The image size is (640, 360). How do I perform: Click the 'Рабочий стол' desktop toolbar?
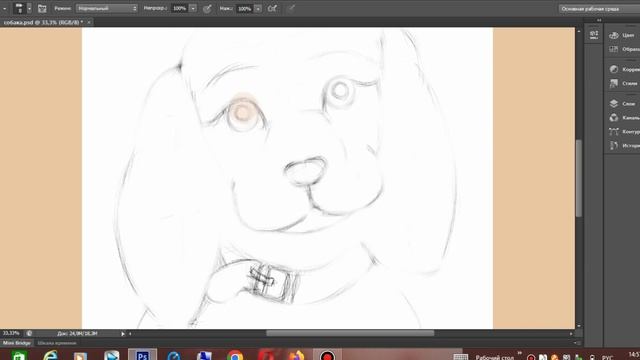(494, 357)
